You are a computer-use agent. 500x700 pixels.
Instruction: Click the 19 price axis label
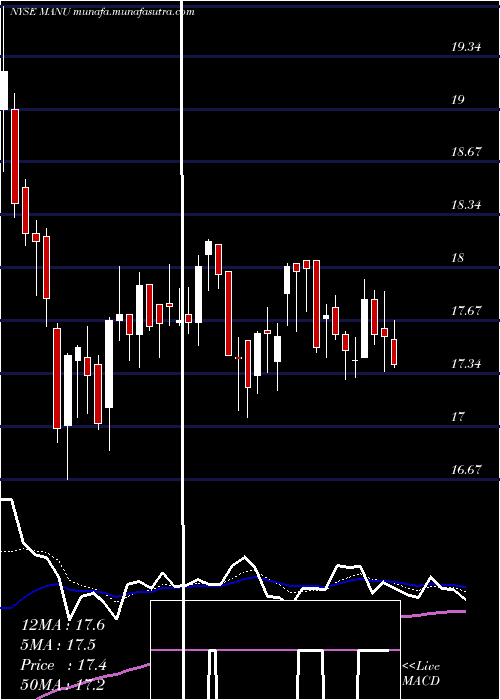click(458, 99)
